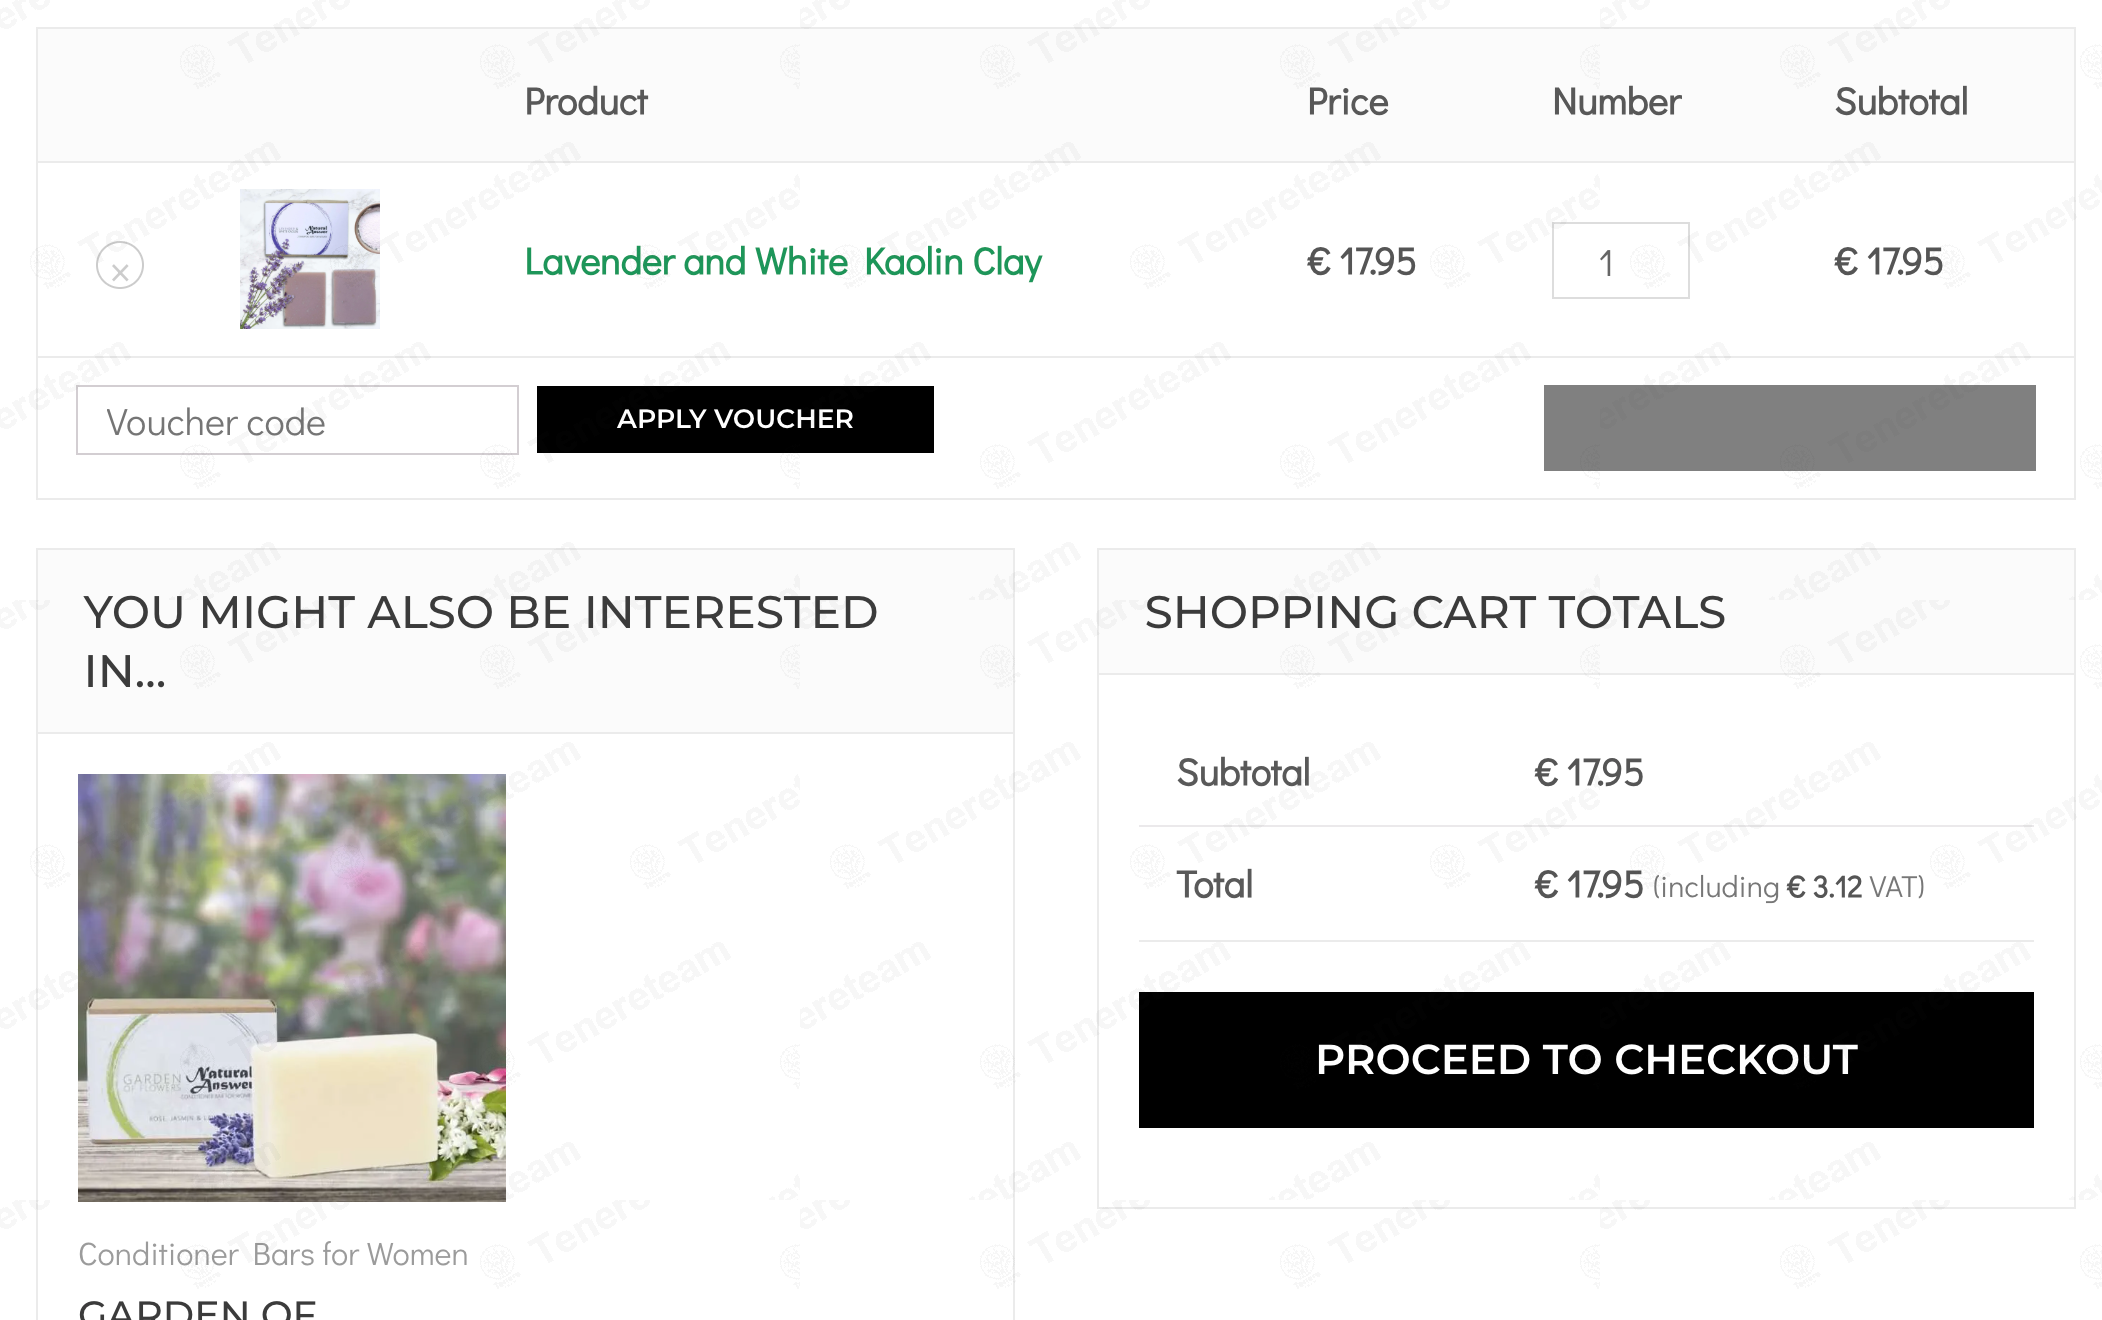This screenshot has width=2102, height=1320.
Task: Click the Price column header
Action: [x=1347, y=102]
